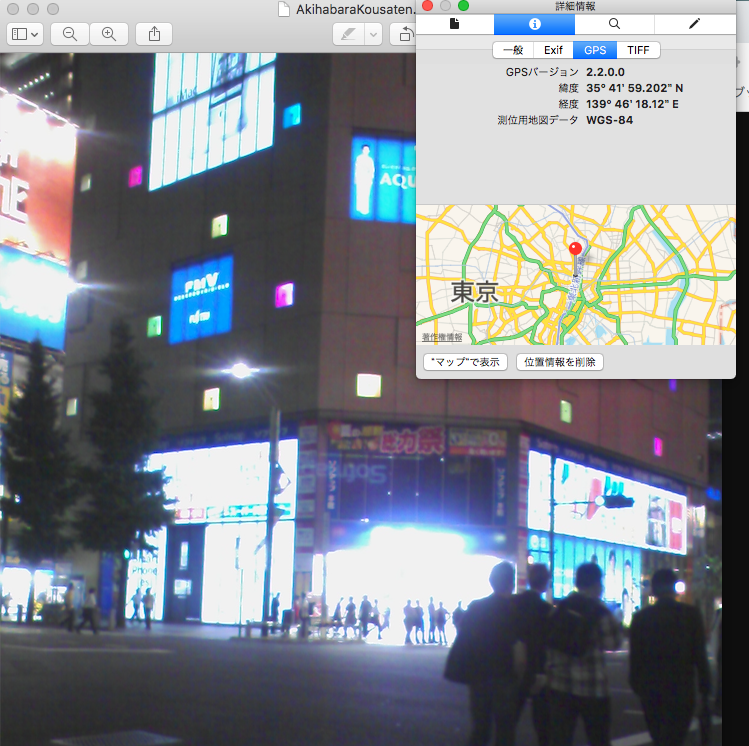Viewport: 749px width, 746px height.
Task: Click the "マップ"で表示 button
Action: click(465, 362)
